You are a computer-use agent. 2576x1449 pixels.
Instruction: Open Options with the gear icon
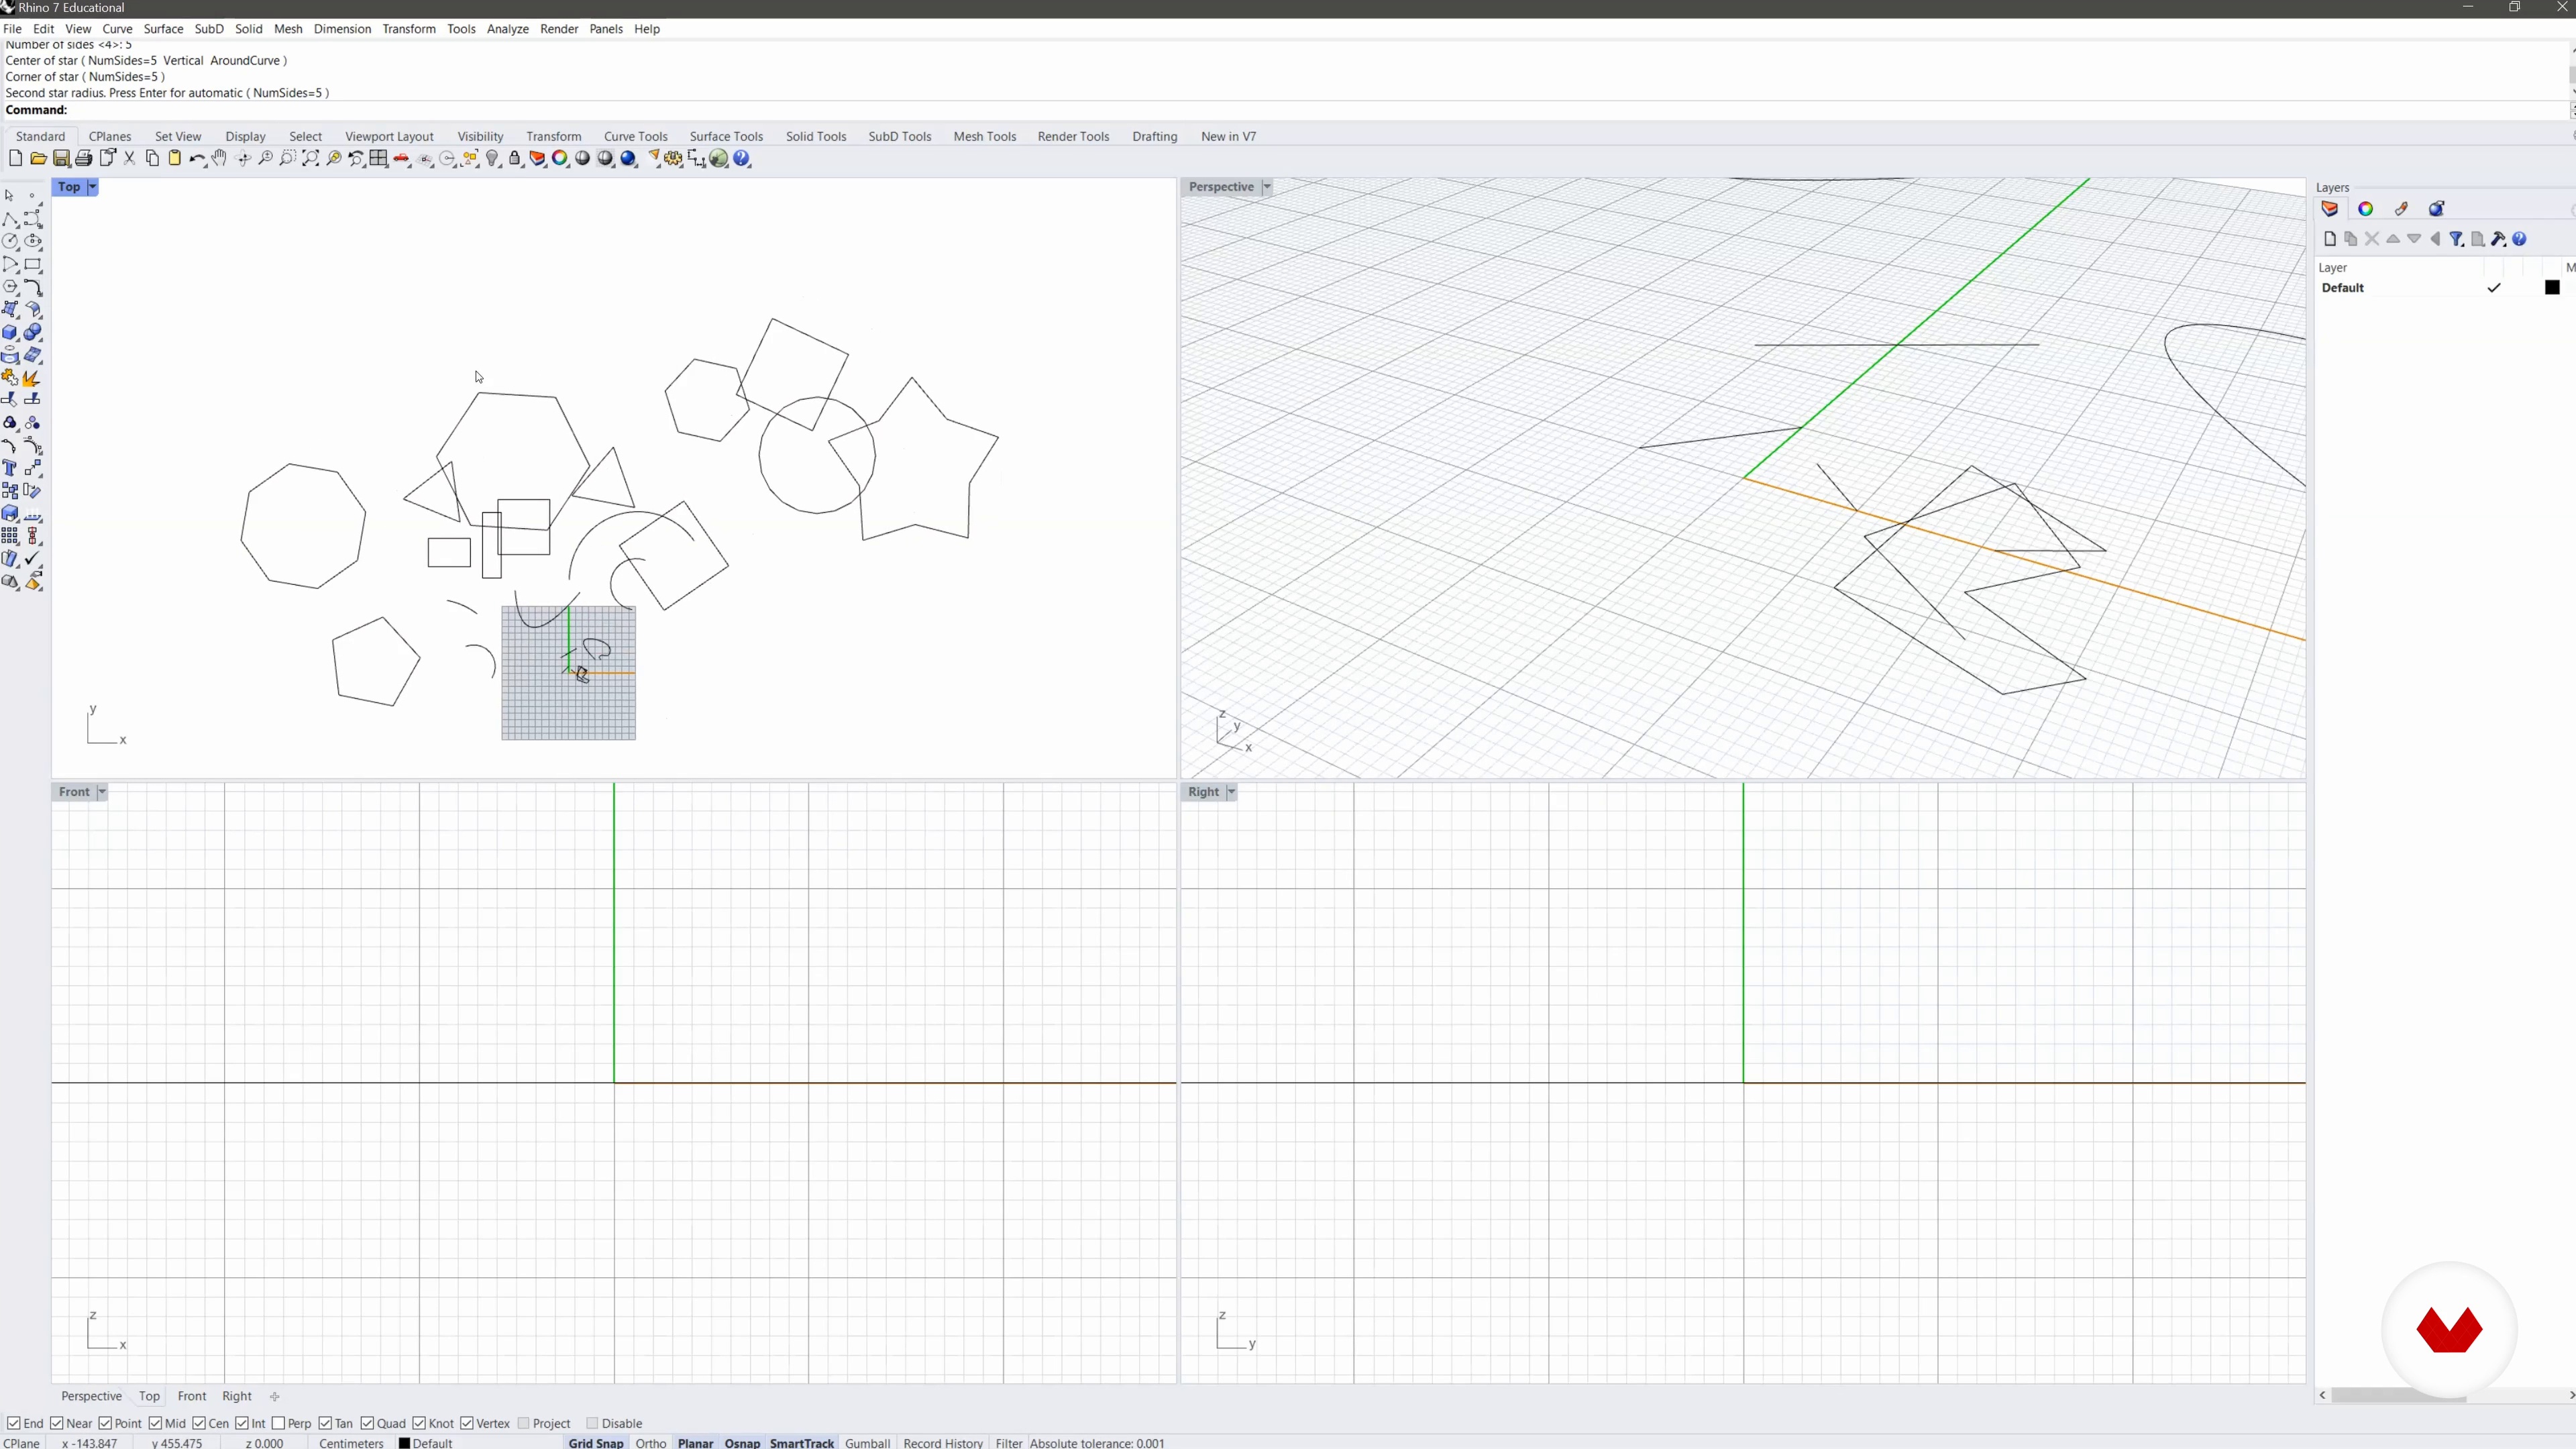coord(674,158)
